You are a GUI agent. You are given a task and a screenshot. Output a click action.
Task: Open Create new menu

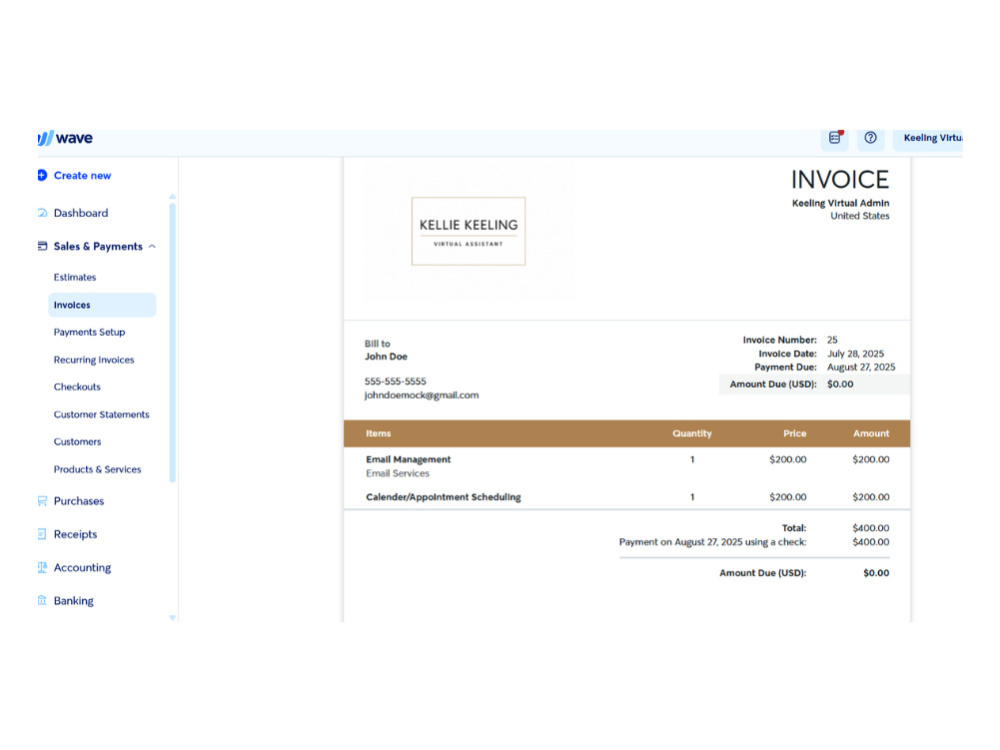click(x=82, y=175)
